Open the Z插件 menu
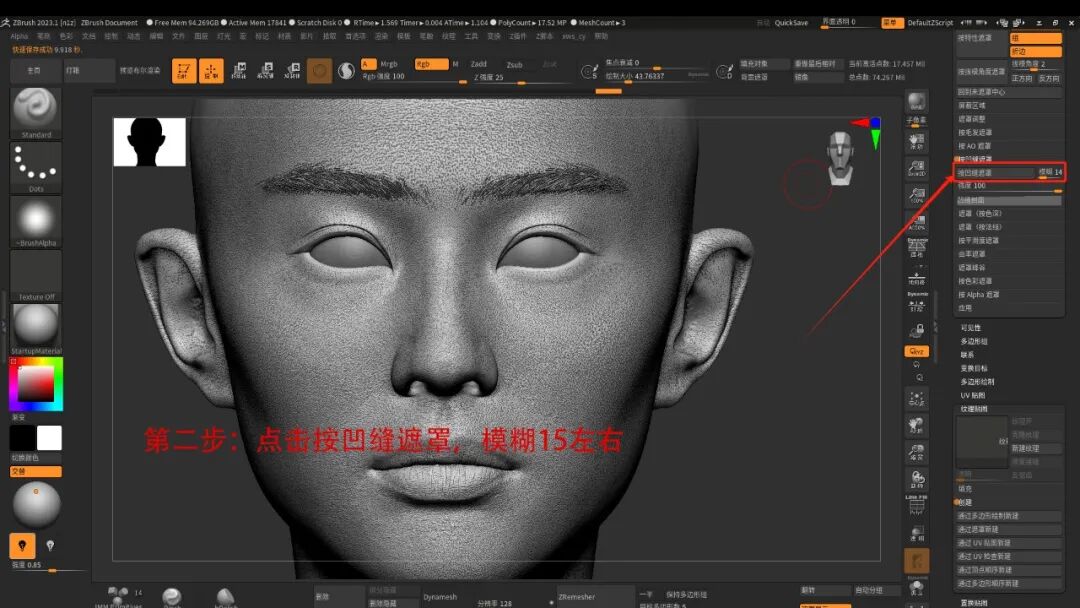This screenshot has width=1080, height=608. click(x=517, y=36)
